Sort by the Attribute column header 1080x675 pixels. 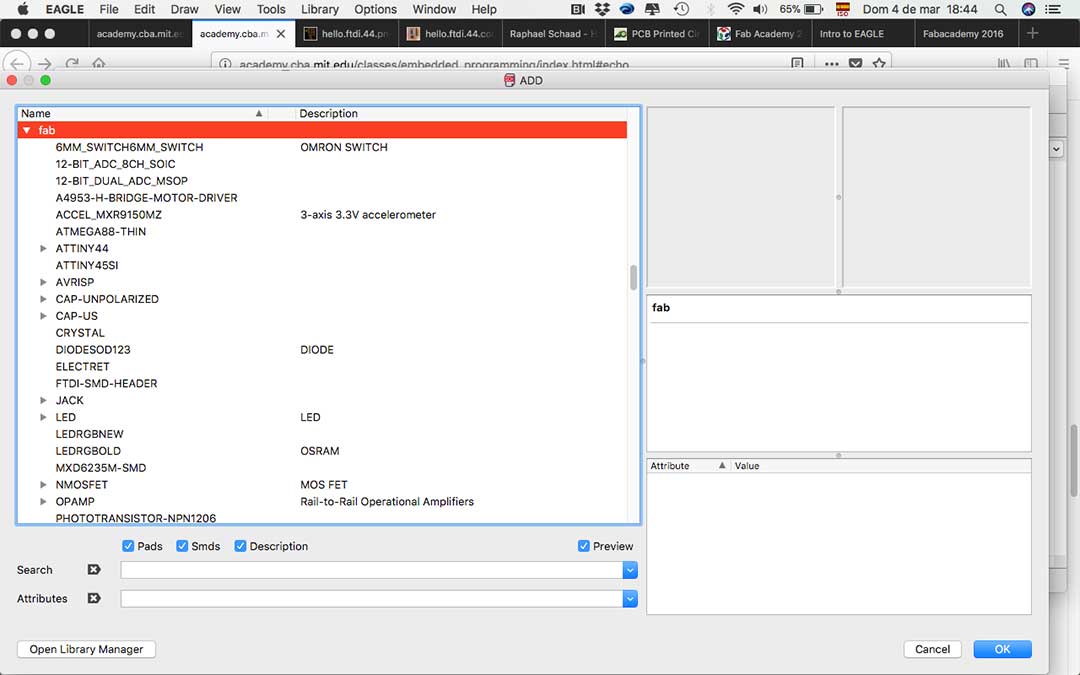pos(687,466)
